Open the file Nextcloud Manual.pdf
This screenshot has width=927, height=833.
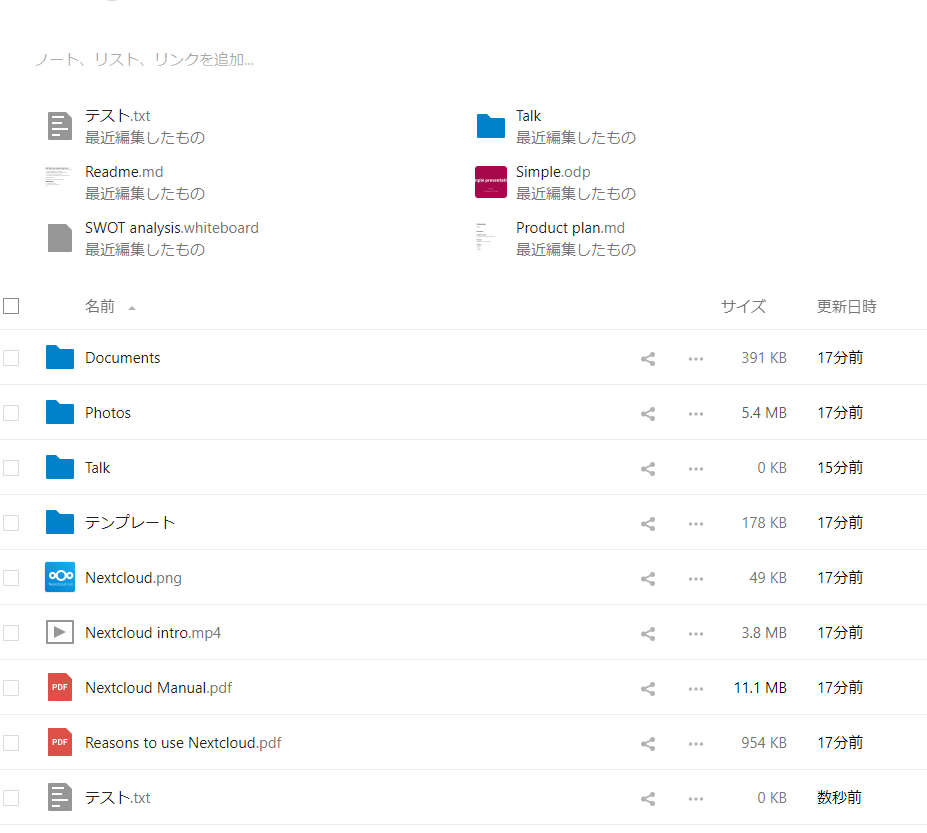click(158, 688)
